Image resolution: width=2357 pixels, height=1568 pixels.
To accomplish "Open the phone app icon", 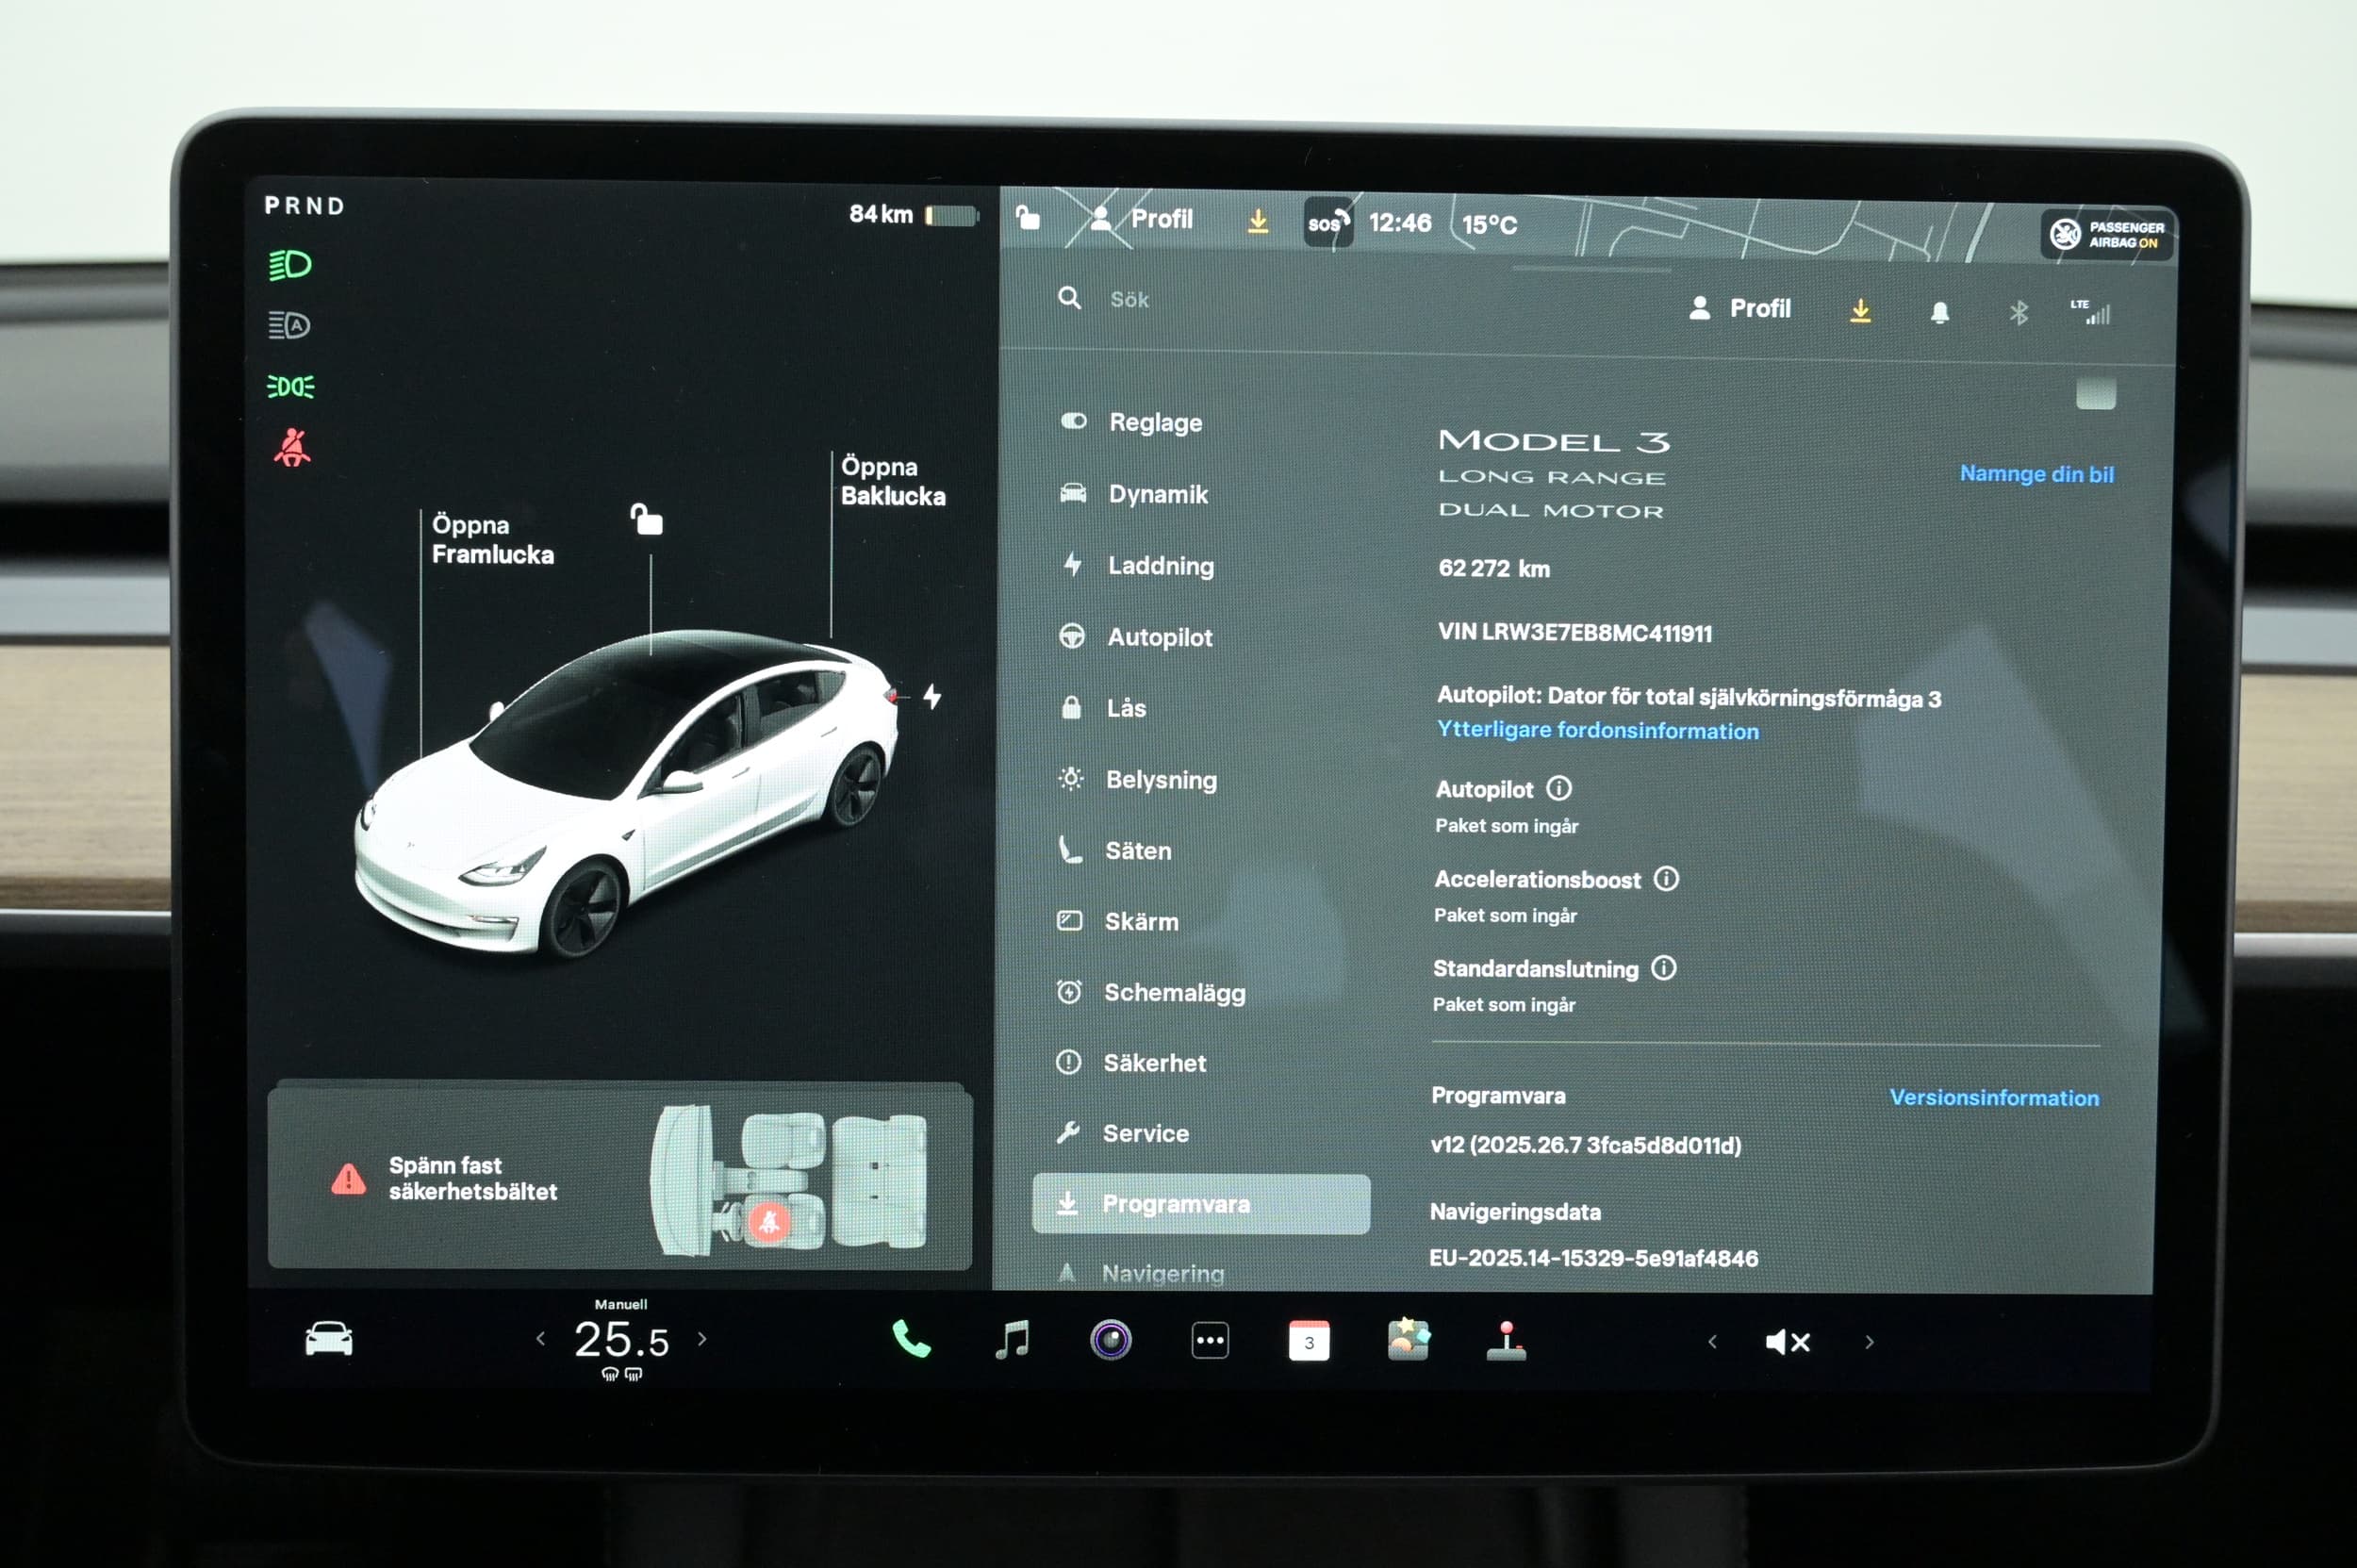I will (910, 1340).
